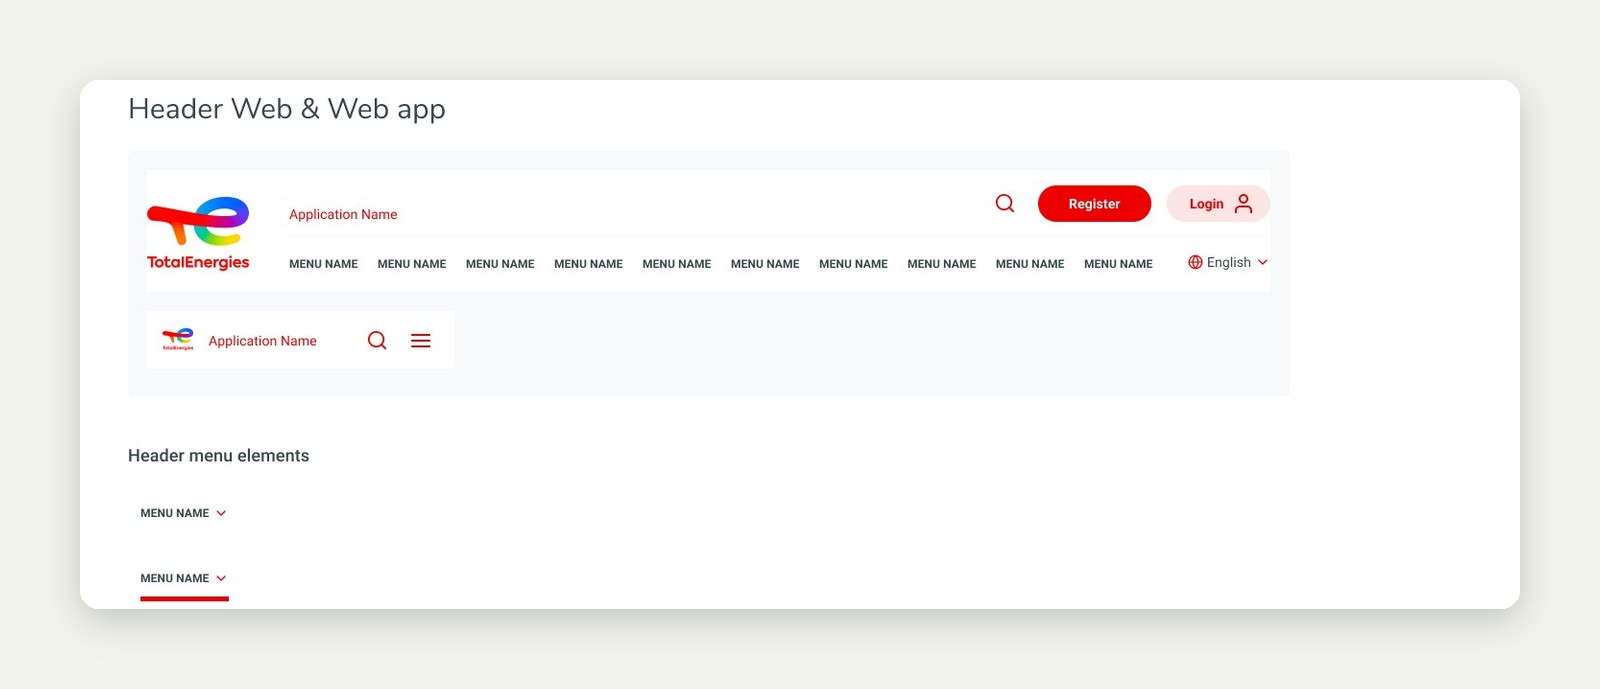Click the Register button
This screenshot has height=689, width=1600.
coord(1094,203)
